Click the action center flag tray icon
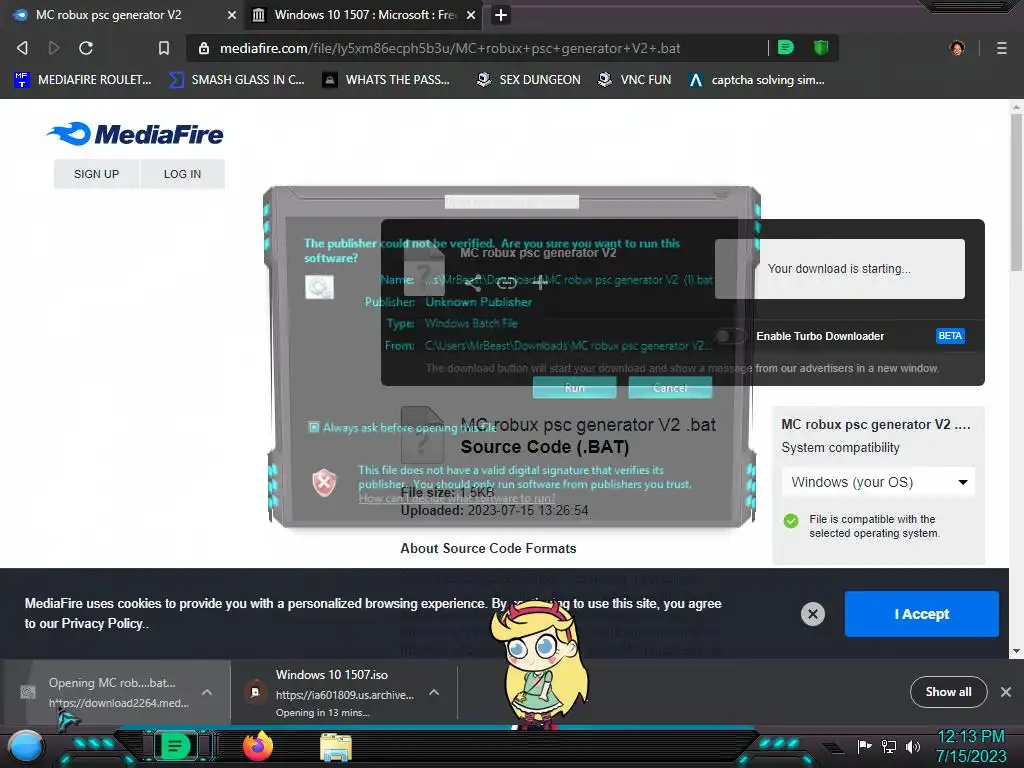The image size is (1024, 768). pyautogui.click(x=864, y=746)
